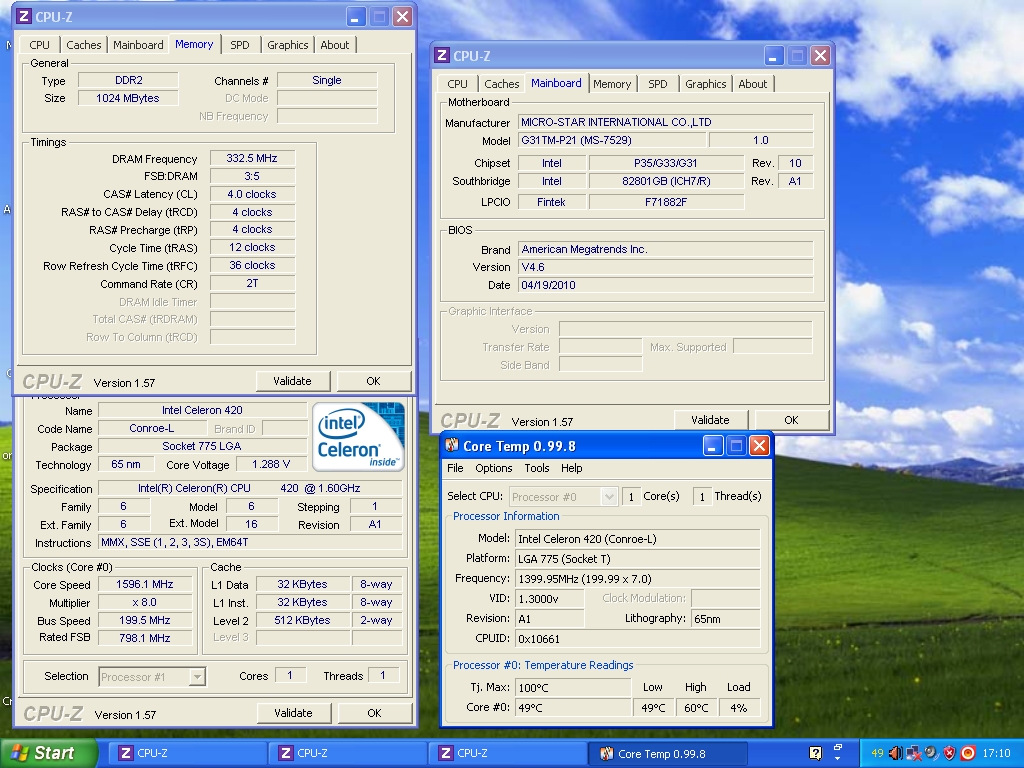Image resolution: width=1024 pixels, height=768 pixels.
Task: Click the Intel Celeron inside logo
Action: 359,436
